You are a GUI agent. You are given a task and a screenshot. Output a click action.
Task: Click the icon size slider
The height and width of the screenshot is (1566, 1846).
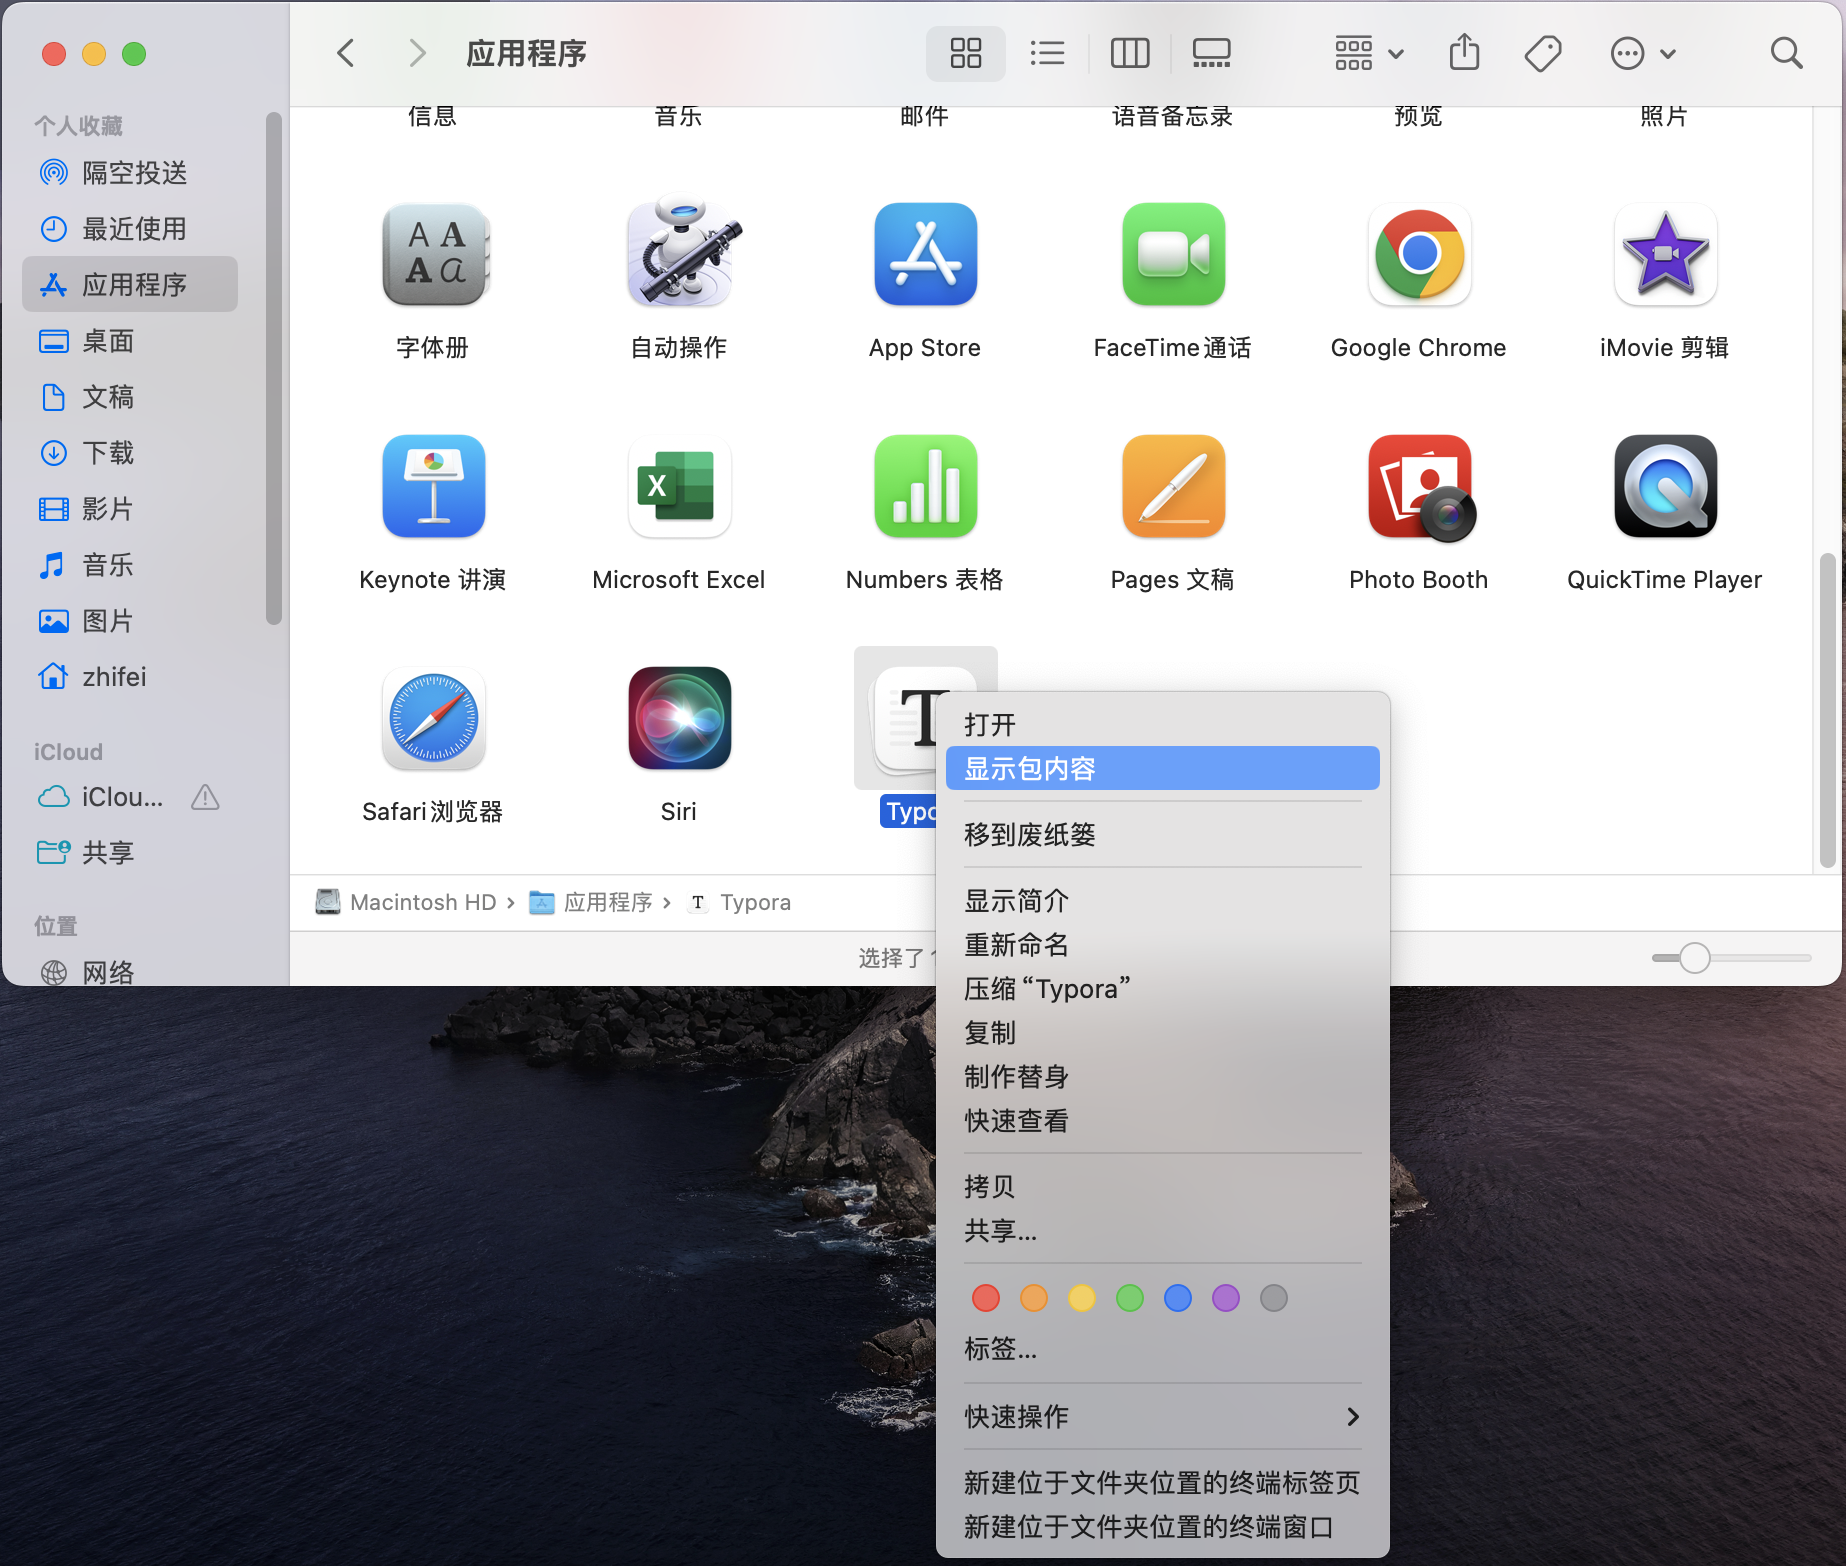tap(1731, 957)
